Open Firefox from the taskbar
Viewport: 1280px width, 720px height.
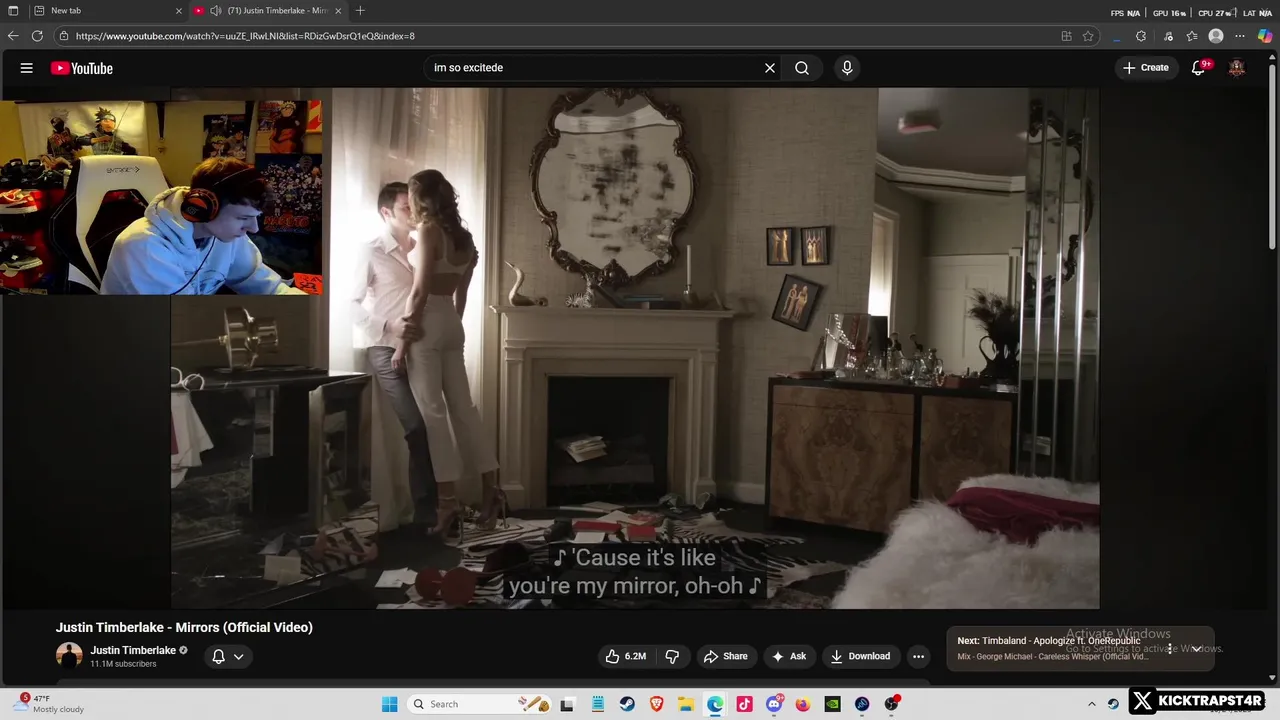click(x=803, y=704)
